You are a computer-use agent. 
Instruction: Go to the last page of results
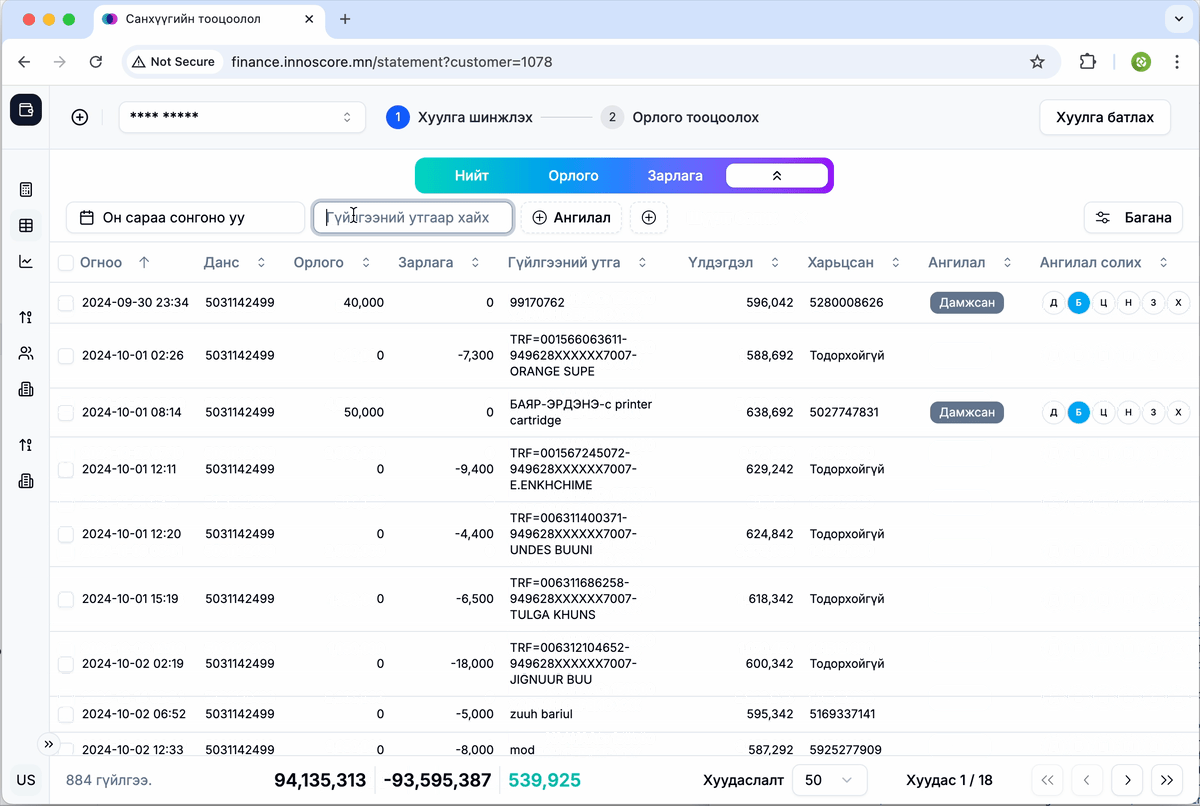click(x=1166, y=780)
